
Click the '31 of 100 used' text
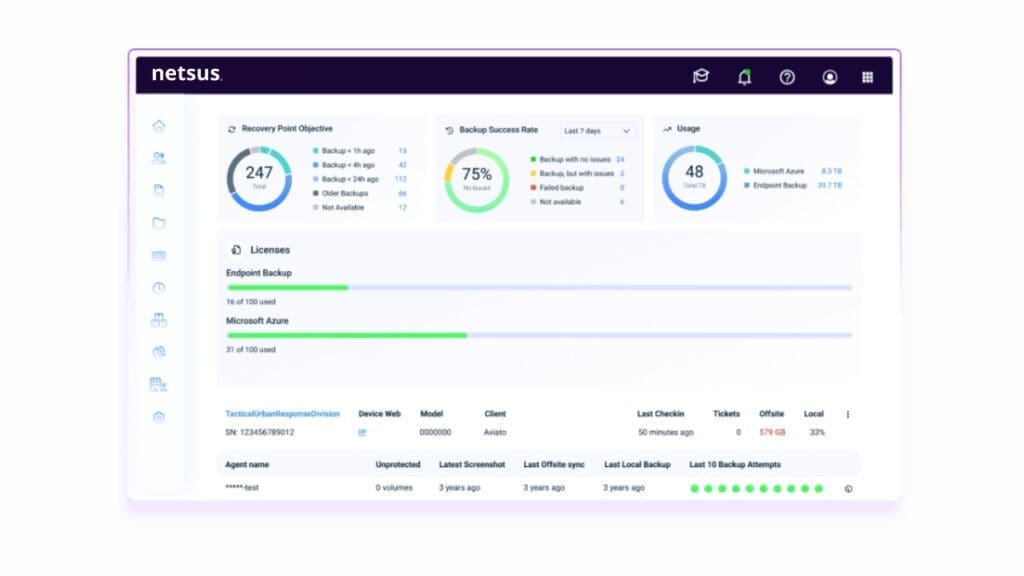click(x=251, y=349)
